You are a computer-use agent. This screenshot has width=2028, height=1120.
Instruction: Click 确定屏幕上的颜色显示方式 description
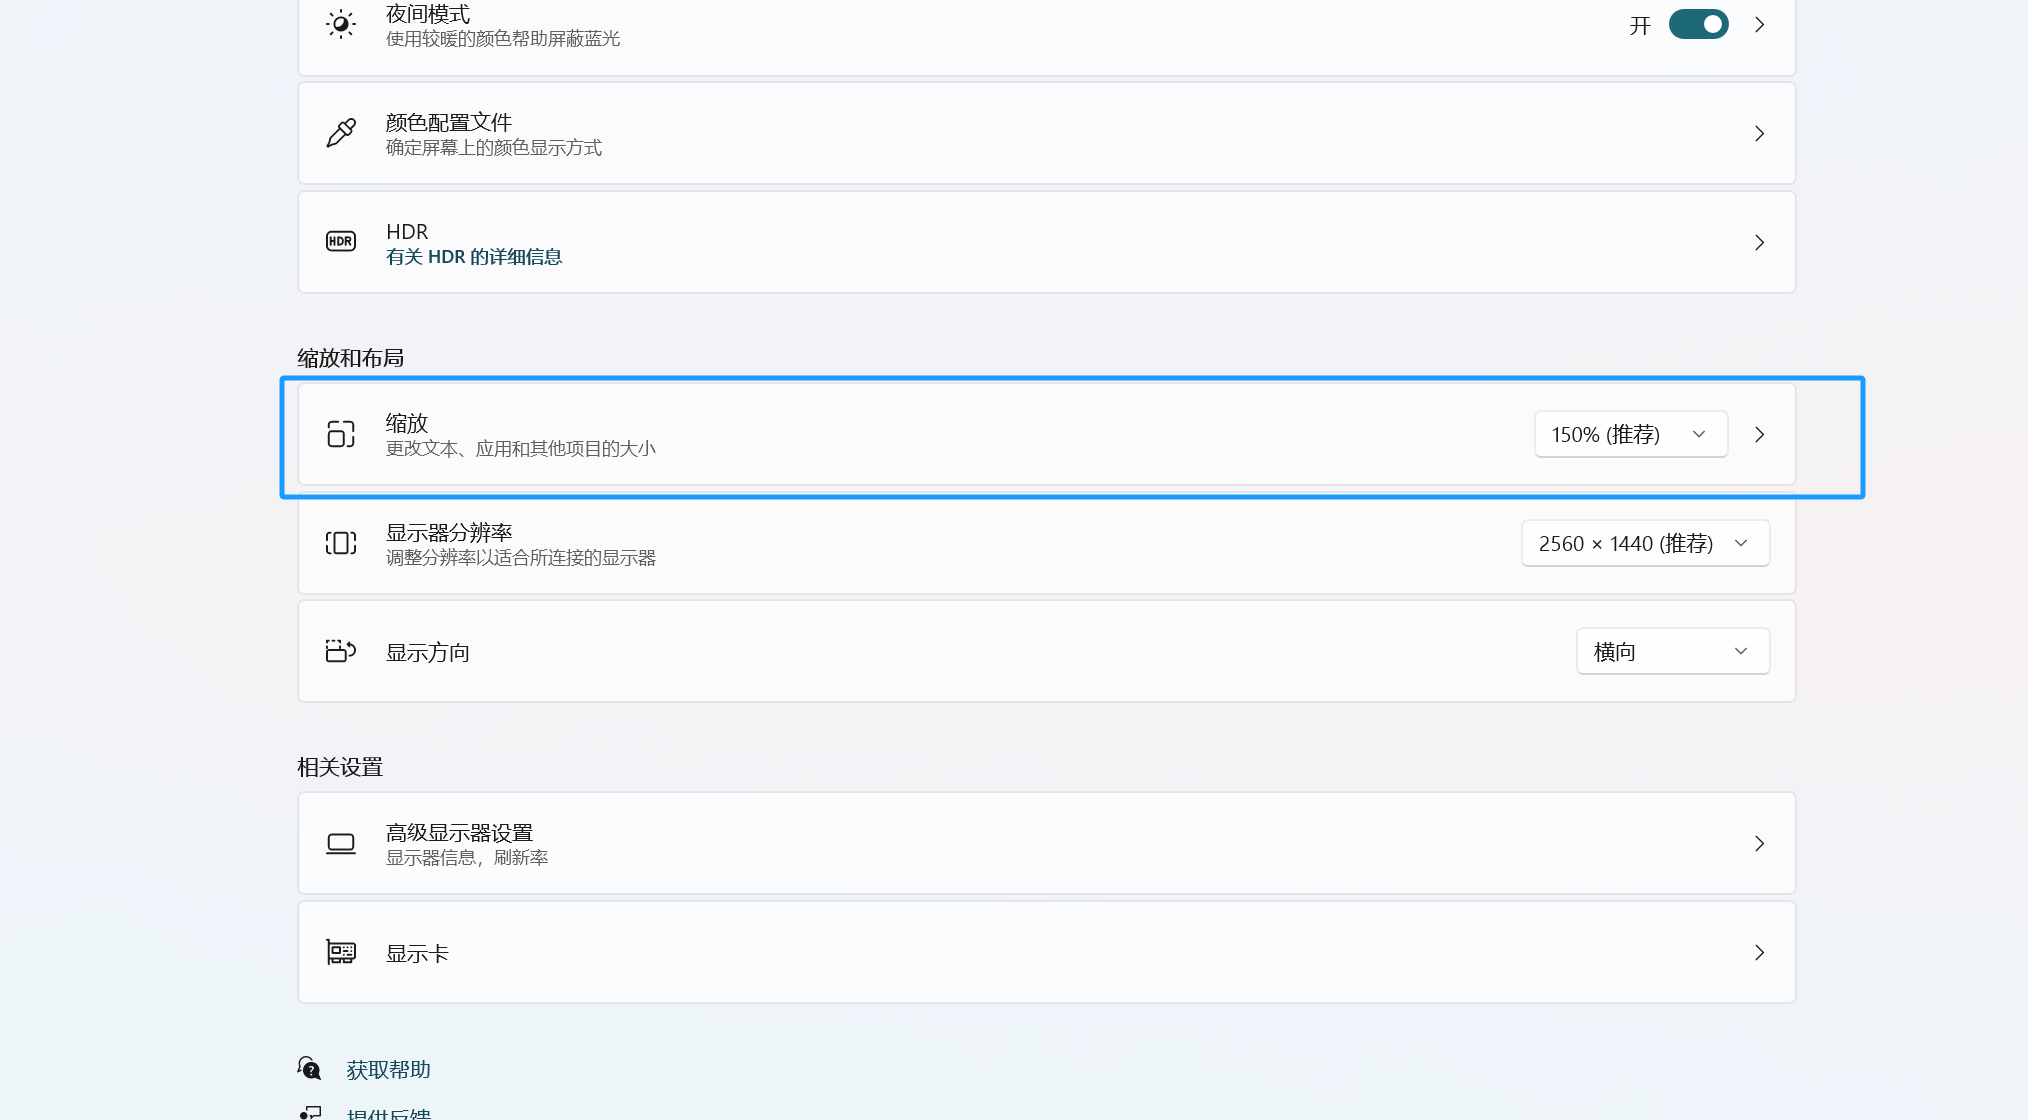click(494, 148)
